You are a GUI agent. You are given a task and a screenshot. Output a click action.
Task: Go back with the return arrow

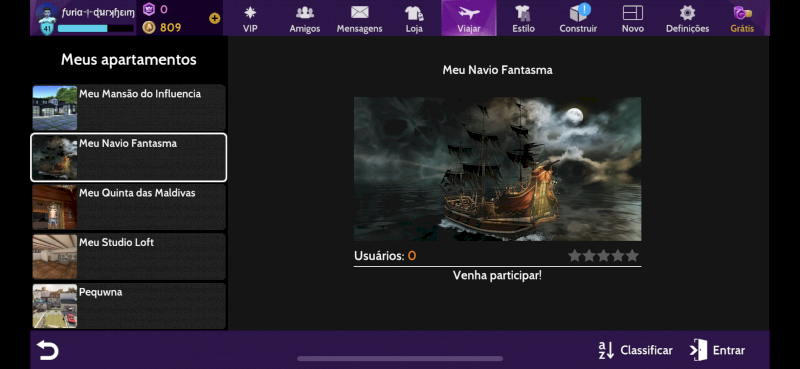(x=47, y=350)
